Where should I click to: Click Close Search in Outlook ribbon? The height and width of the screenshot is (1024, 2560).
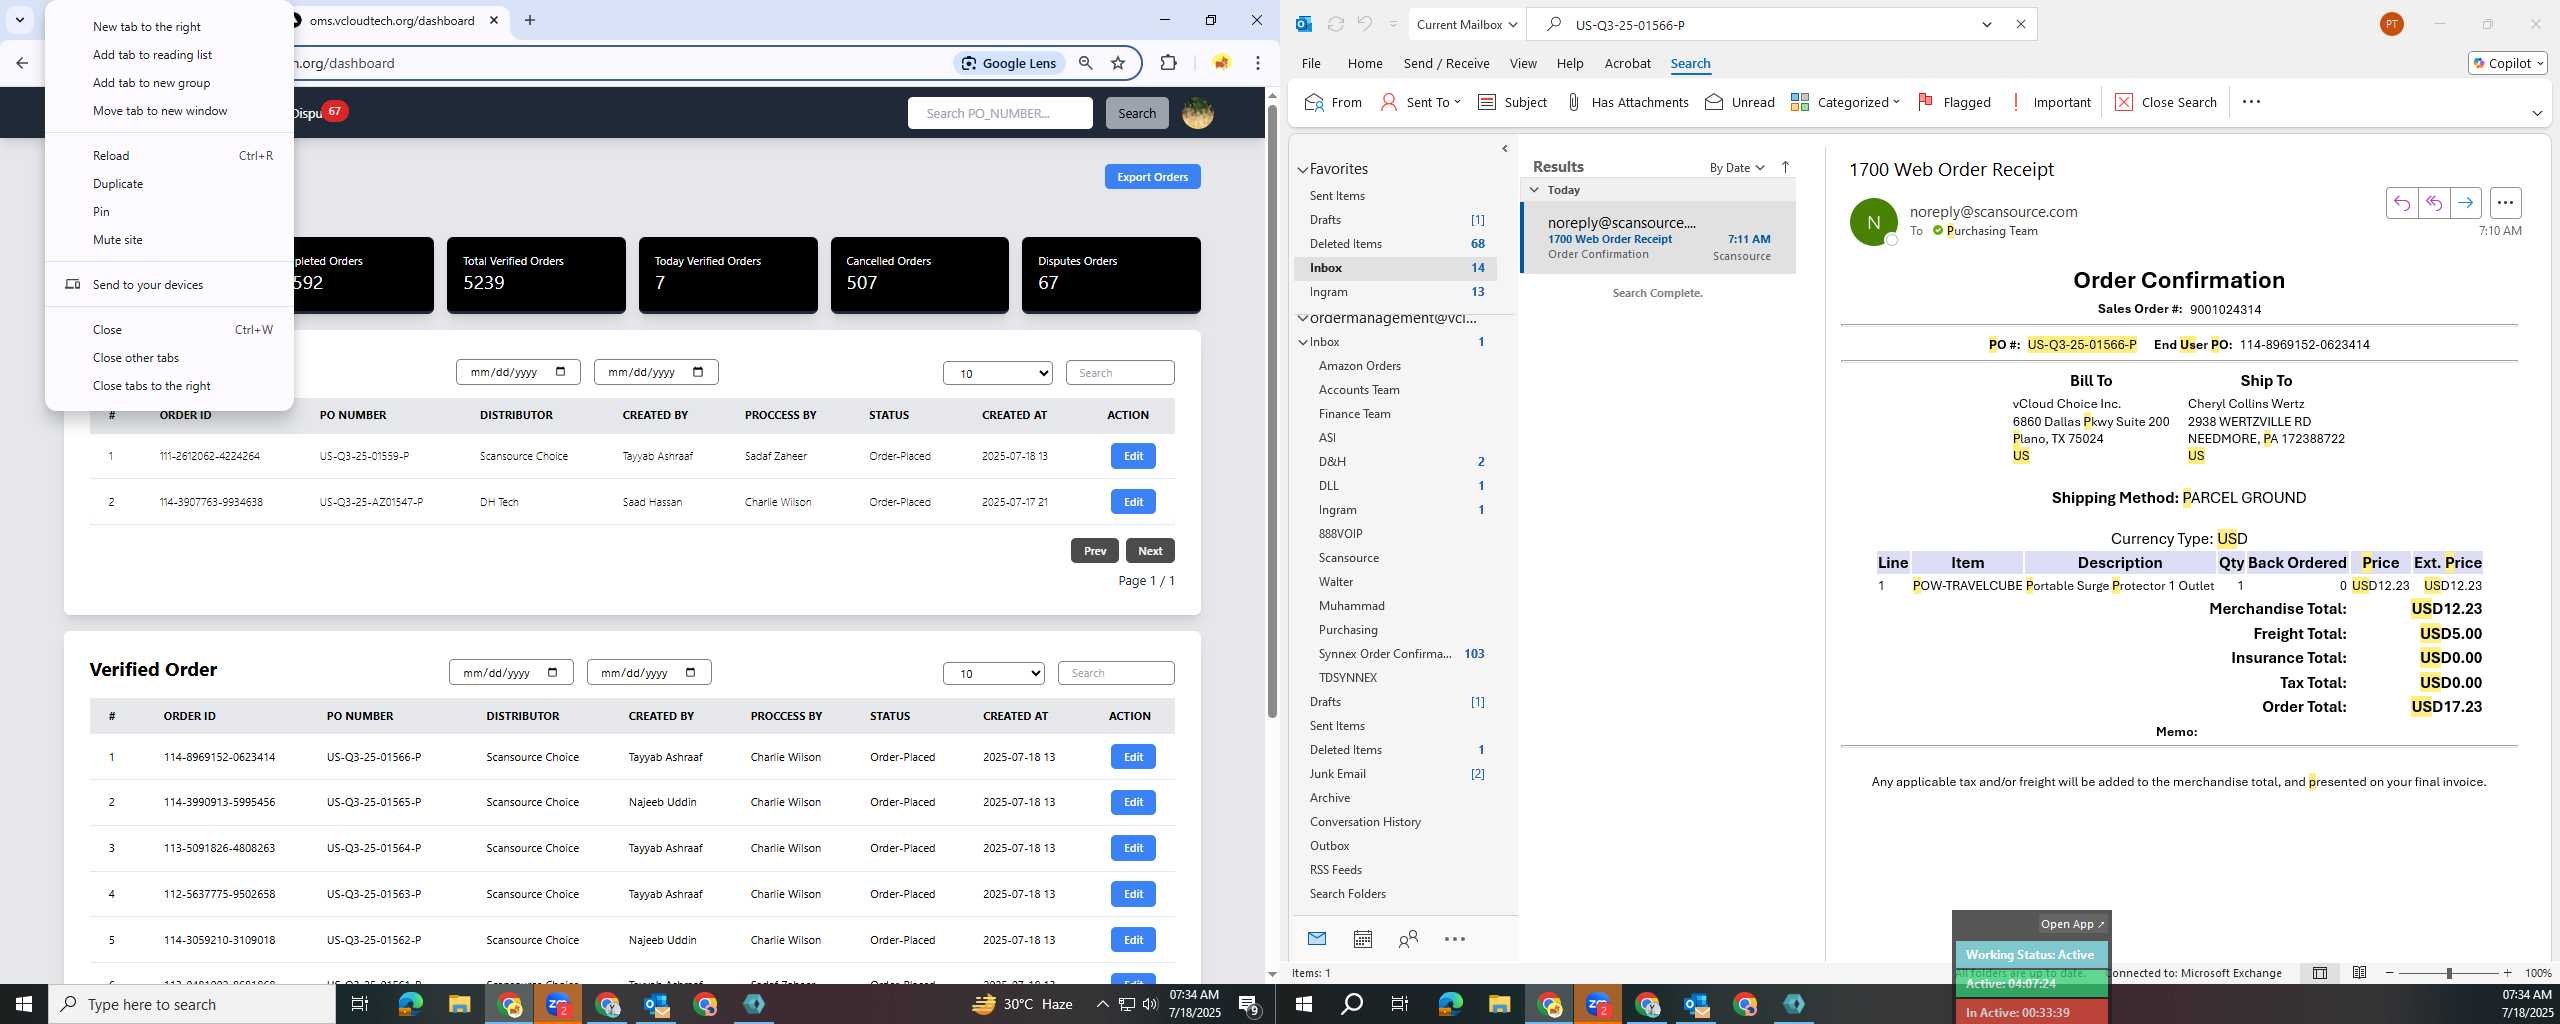pyautogui.click(x=2166, y=102)
